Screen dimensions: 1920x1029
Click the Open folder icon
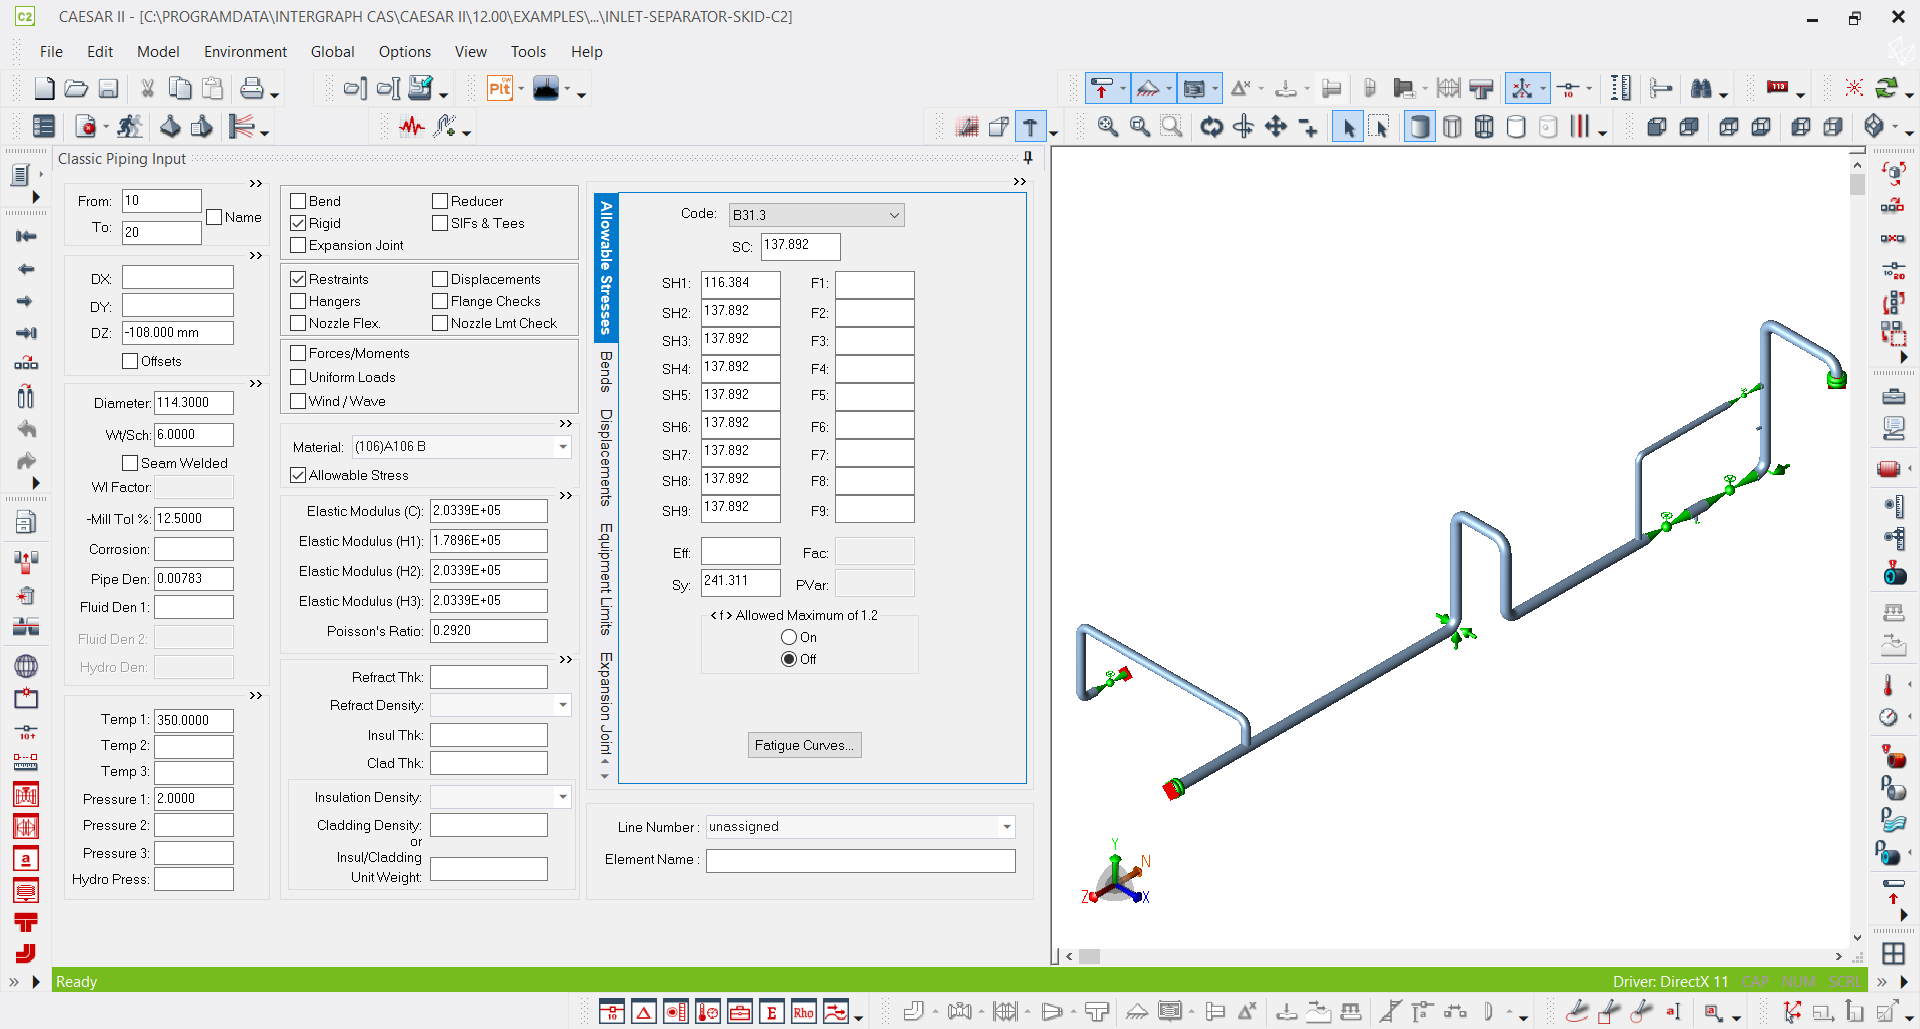pos(76,89)
